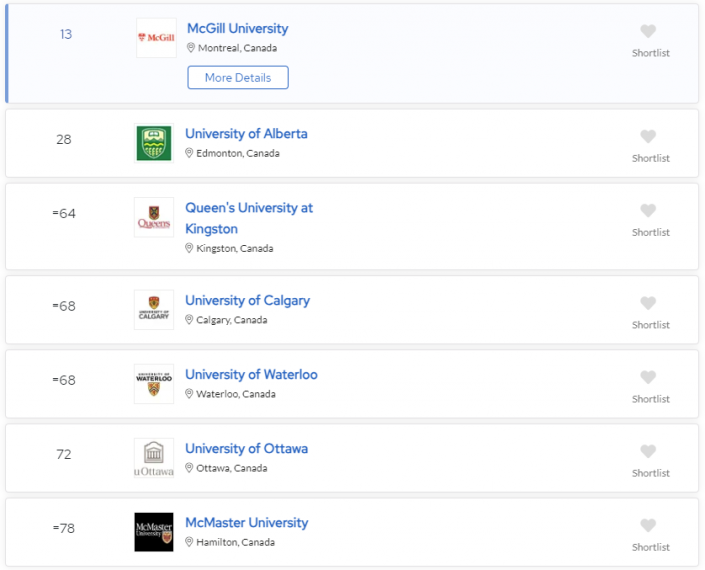Select the University of Calgary logo
Image resolution: width=705 pixels, height=570 pixels.
(x=154, y=310)
